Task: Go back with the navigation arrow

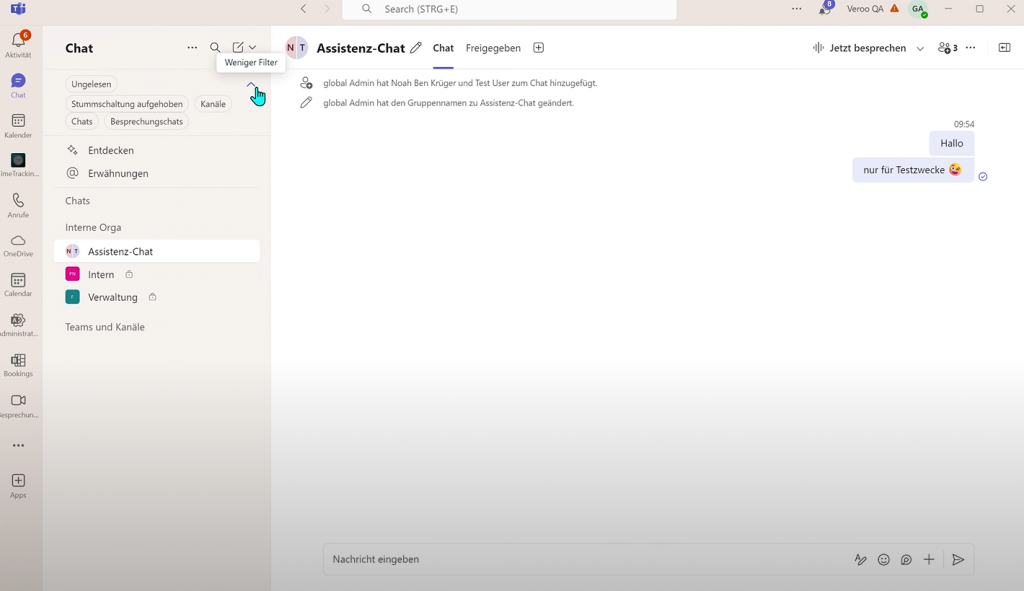Action: [304, 8]
